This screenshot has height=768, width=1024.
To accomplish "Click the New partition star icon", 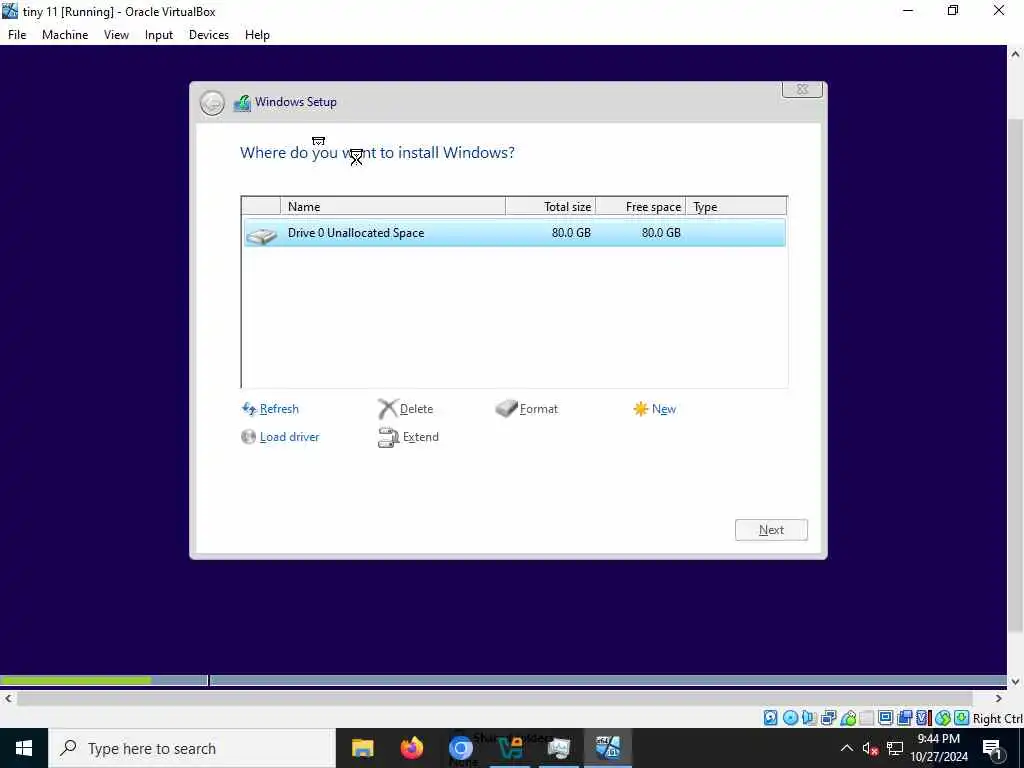I will (641, 409).
